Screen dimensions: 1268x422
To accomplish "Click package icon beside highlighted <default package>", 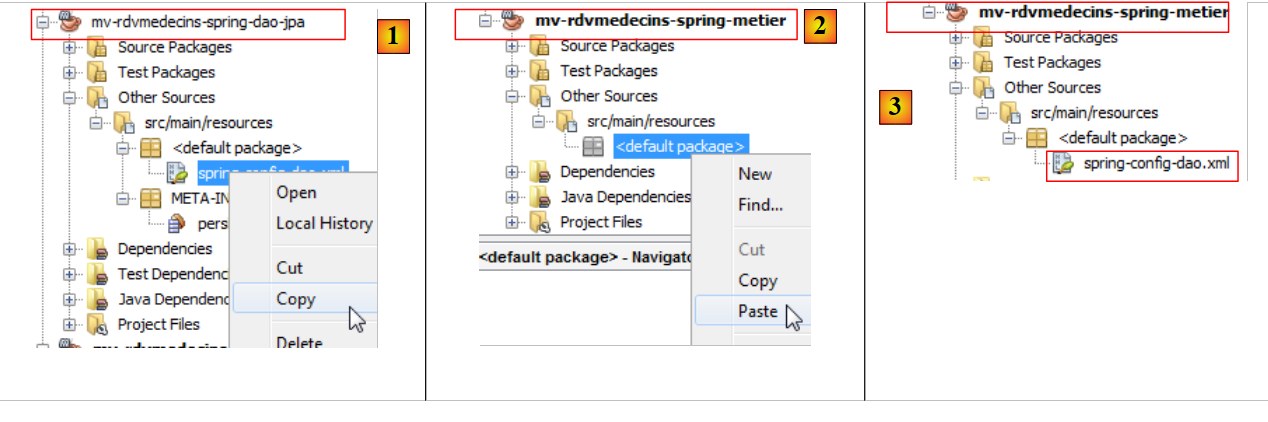I will (x=594, y=146).
